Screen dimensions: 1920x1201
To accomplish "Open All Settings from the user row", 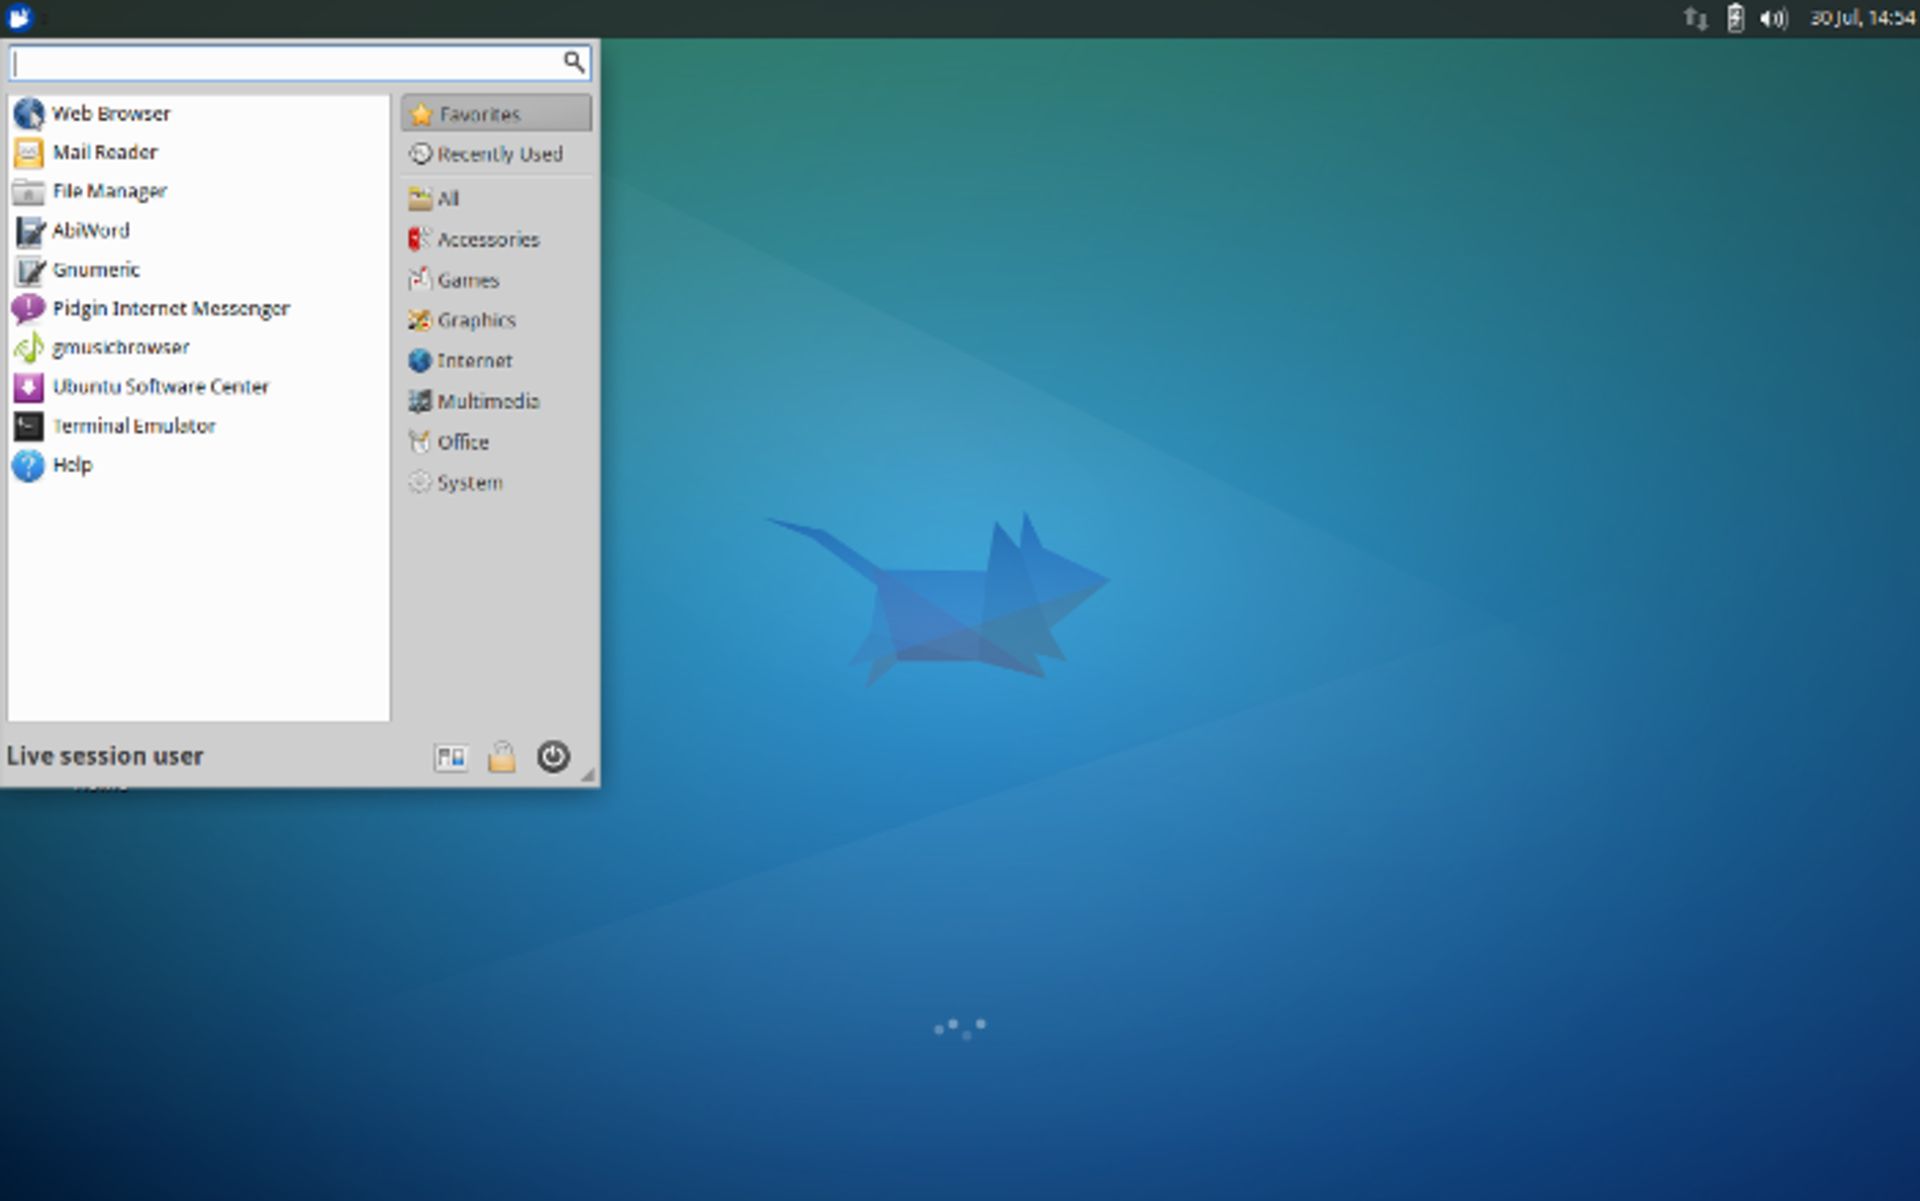I will point(451,757).
